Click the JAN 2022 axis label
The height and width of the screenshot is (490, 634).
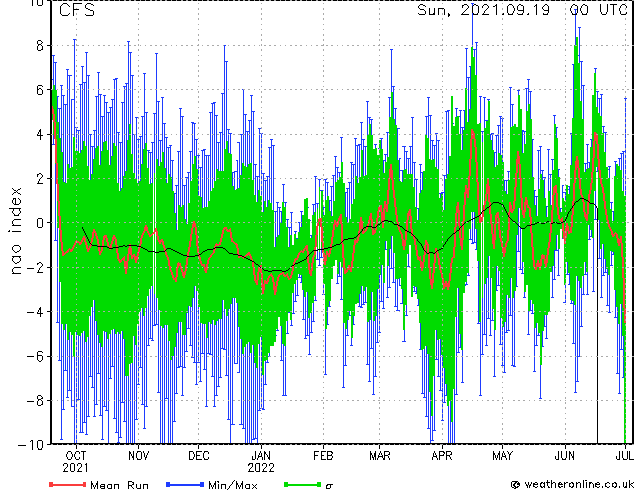(261, 462)
